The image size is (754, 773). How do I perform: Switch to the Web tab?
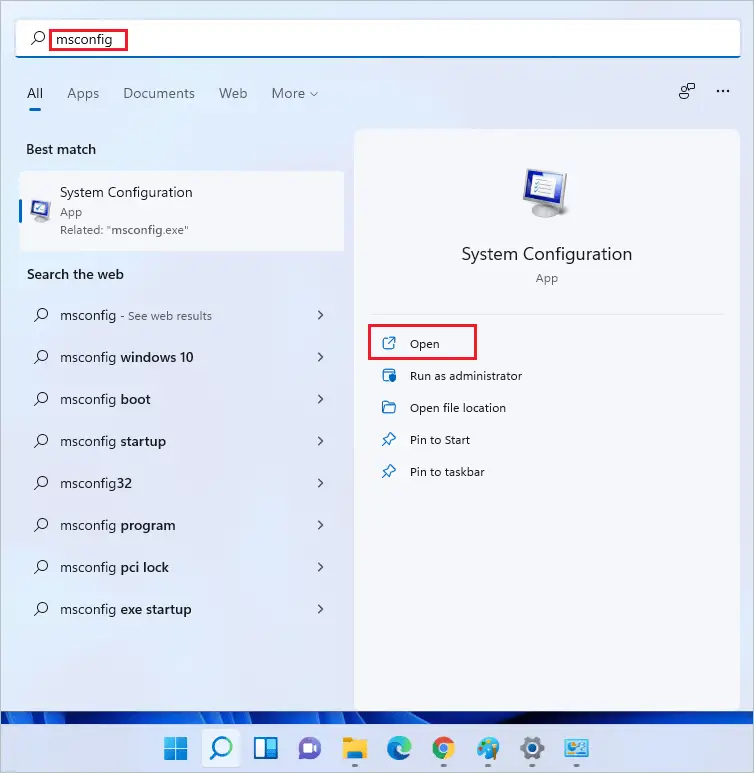pos(233,93)
